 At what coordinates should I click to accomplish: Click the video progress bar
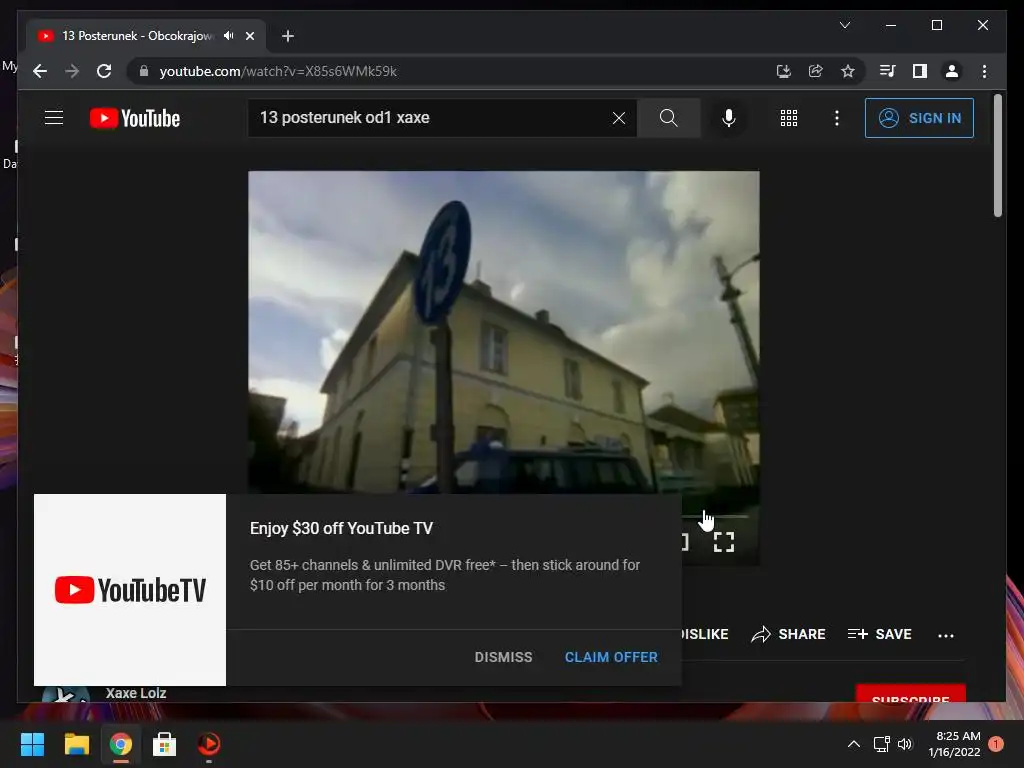pyautogui.click(x=715, y=516)
